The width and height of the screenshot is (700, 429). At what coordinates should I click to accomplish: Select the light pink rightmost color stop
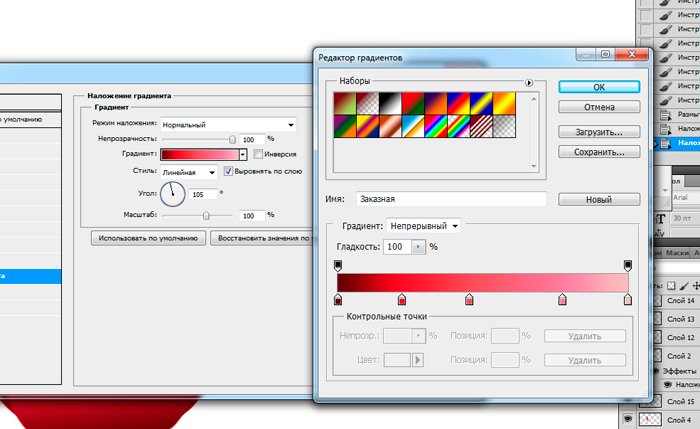(628, 299)
